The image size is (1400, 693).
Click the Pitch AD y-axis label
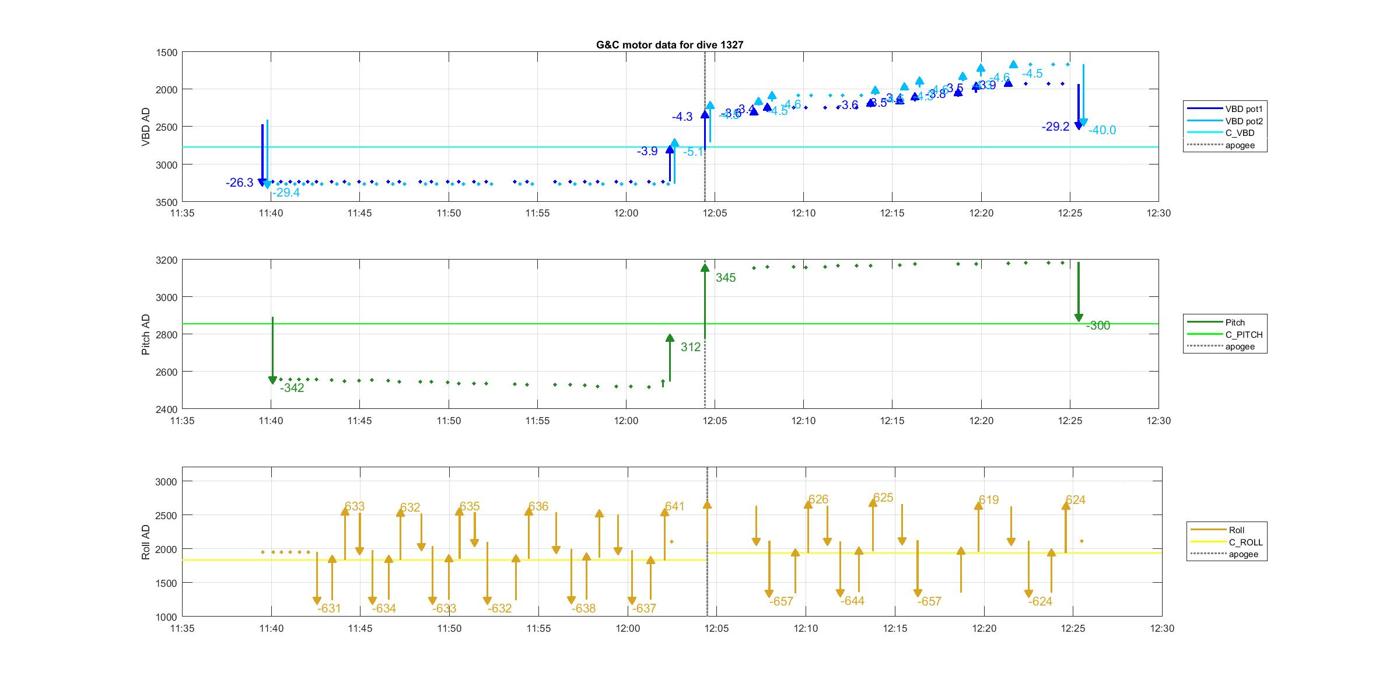(146, 334)
